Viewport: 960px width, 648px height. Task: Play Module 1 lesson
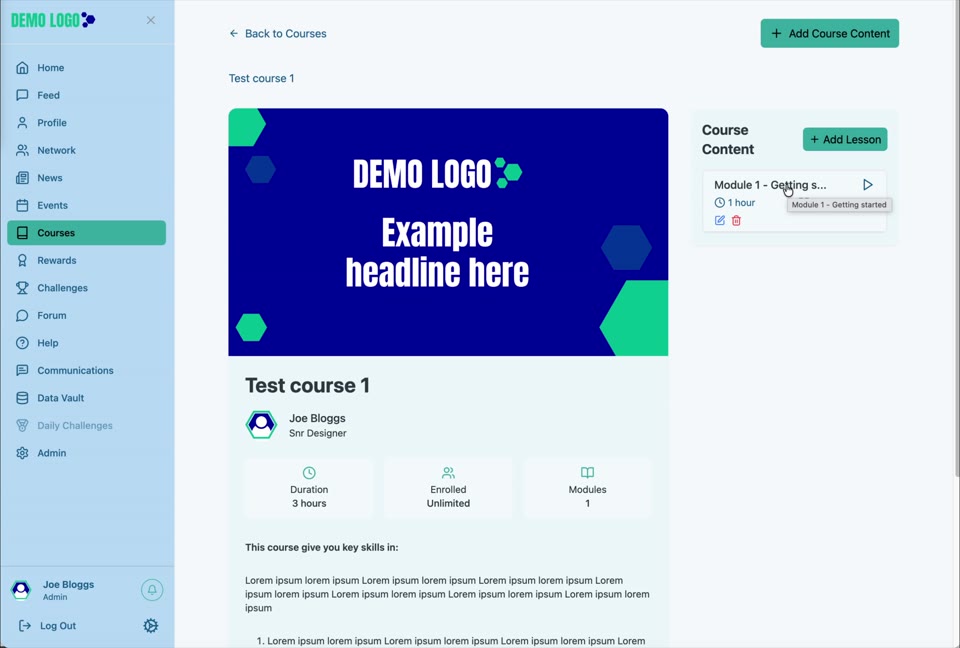pyautogui.click(x=868, y=184)
